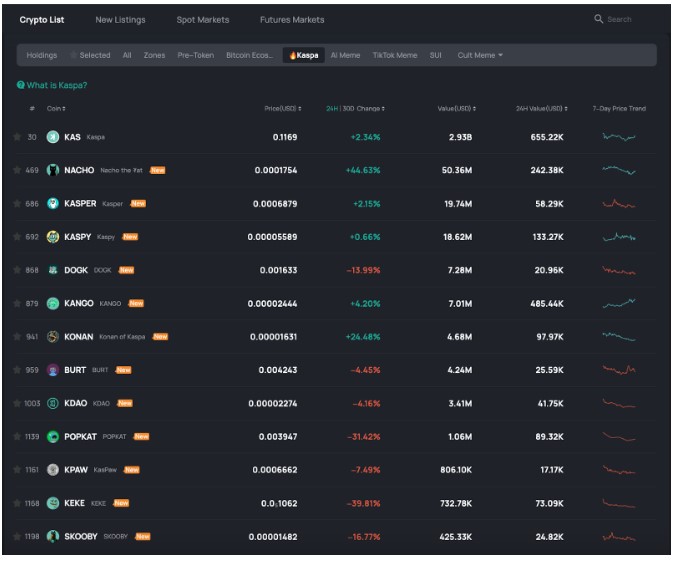Viewport: 679px width, 561px height.
Task: Click the NACHO New badge
Action: click(158, 171)
